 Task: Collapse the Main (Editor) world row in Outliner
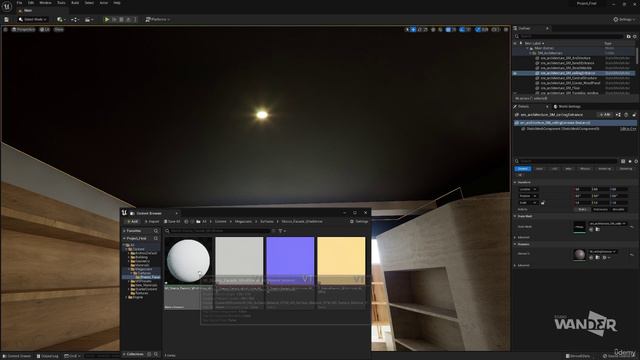[527, 48]
